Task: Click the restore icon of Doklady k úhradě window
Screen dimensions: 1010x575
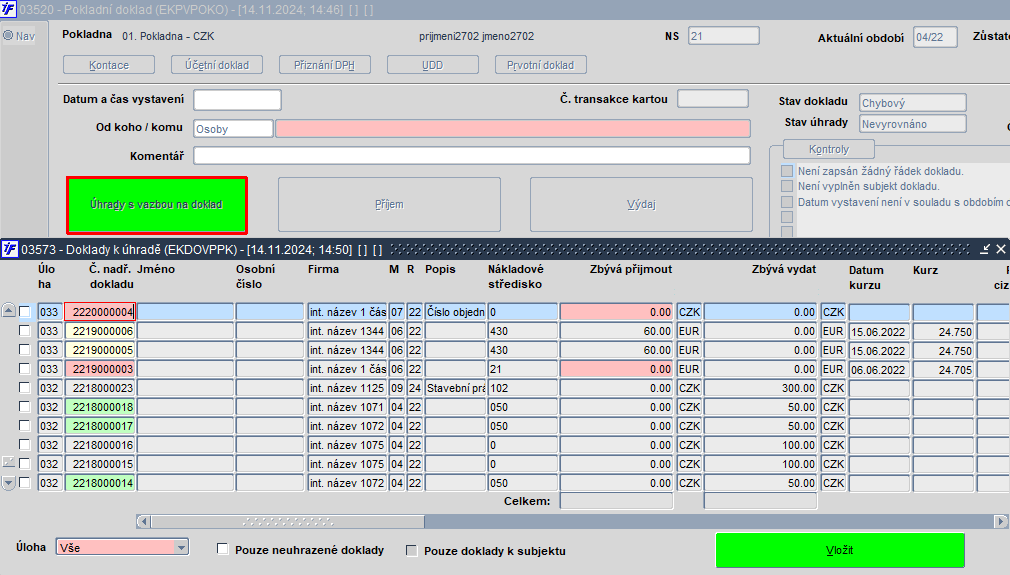Action: coord(985,249)
